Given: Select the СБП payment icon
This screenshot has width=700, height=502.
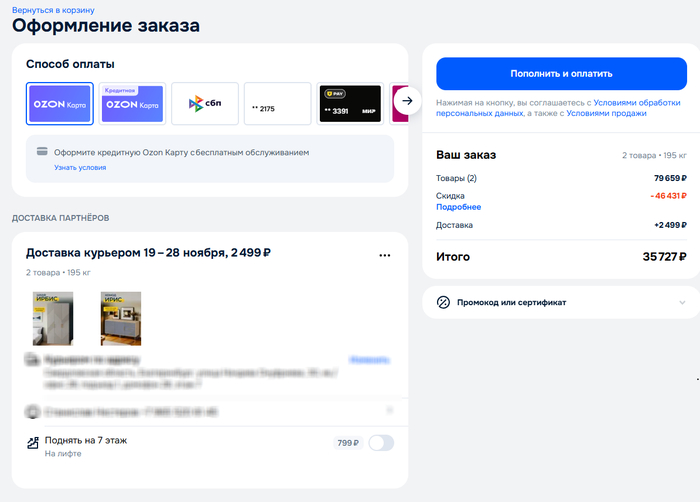Looking at the screenshot, I should [x=205, y=104].
